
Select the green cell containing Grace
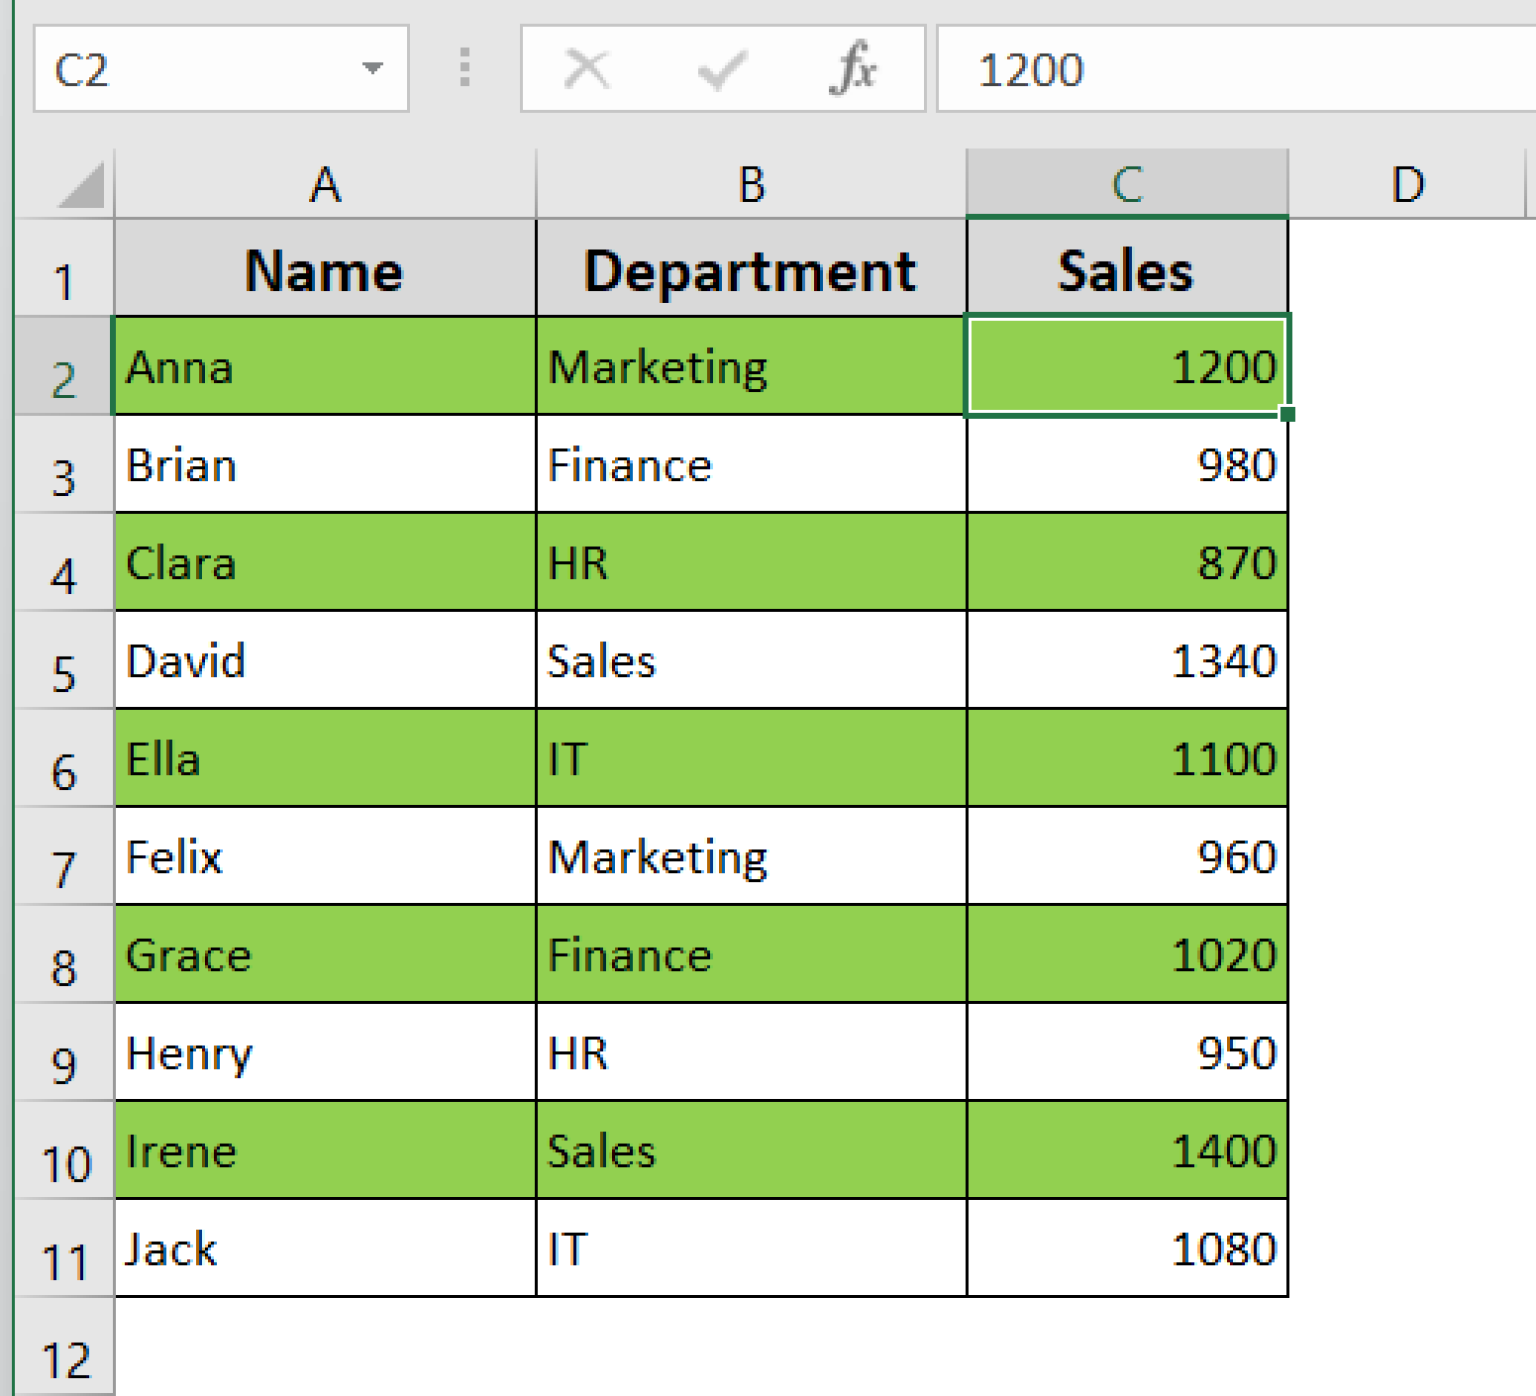325,955
